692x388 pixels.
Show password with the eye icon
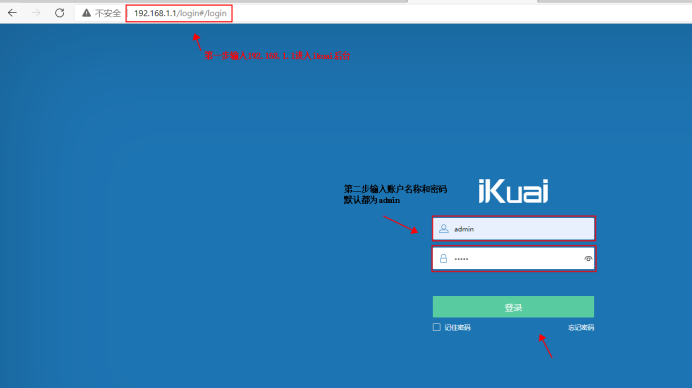coord(588,259)
